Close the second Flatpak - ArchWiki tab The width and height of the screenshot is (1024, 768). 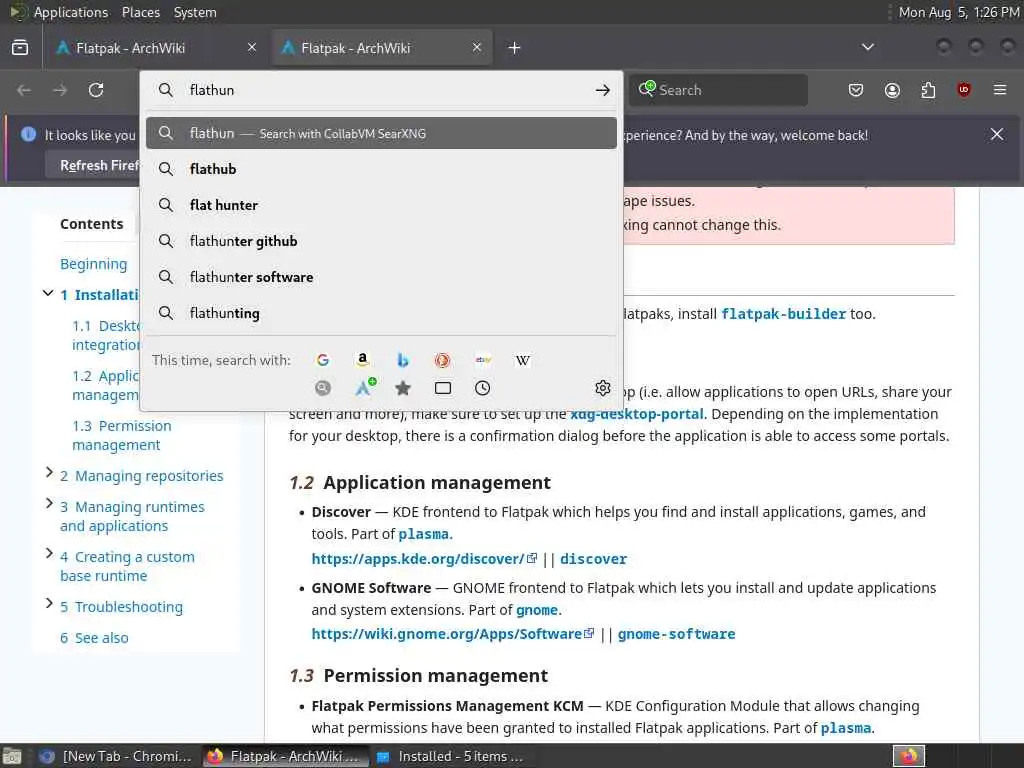pyautogui.click(x=477, y=47)
